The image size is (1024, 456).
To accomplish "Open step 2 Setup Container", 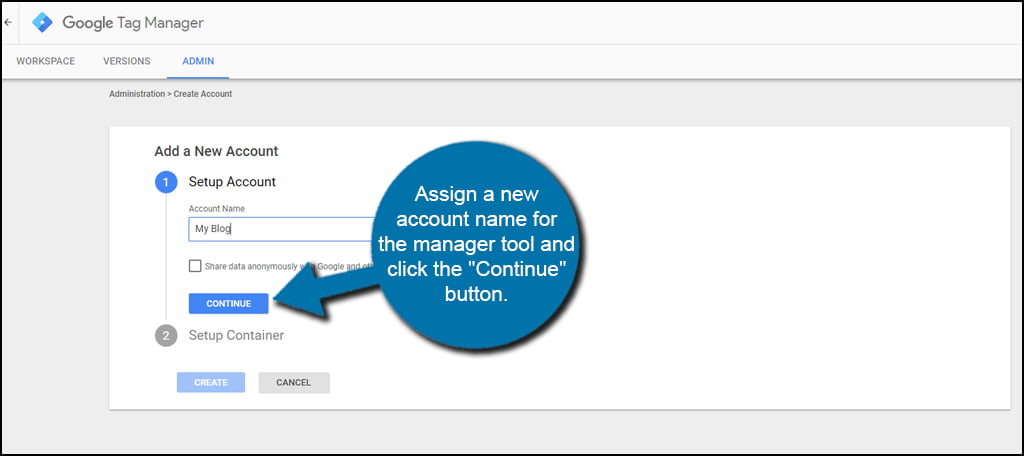I will point(236,336).
